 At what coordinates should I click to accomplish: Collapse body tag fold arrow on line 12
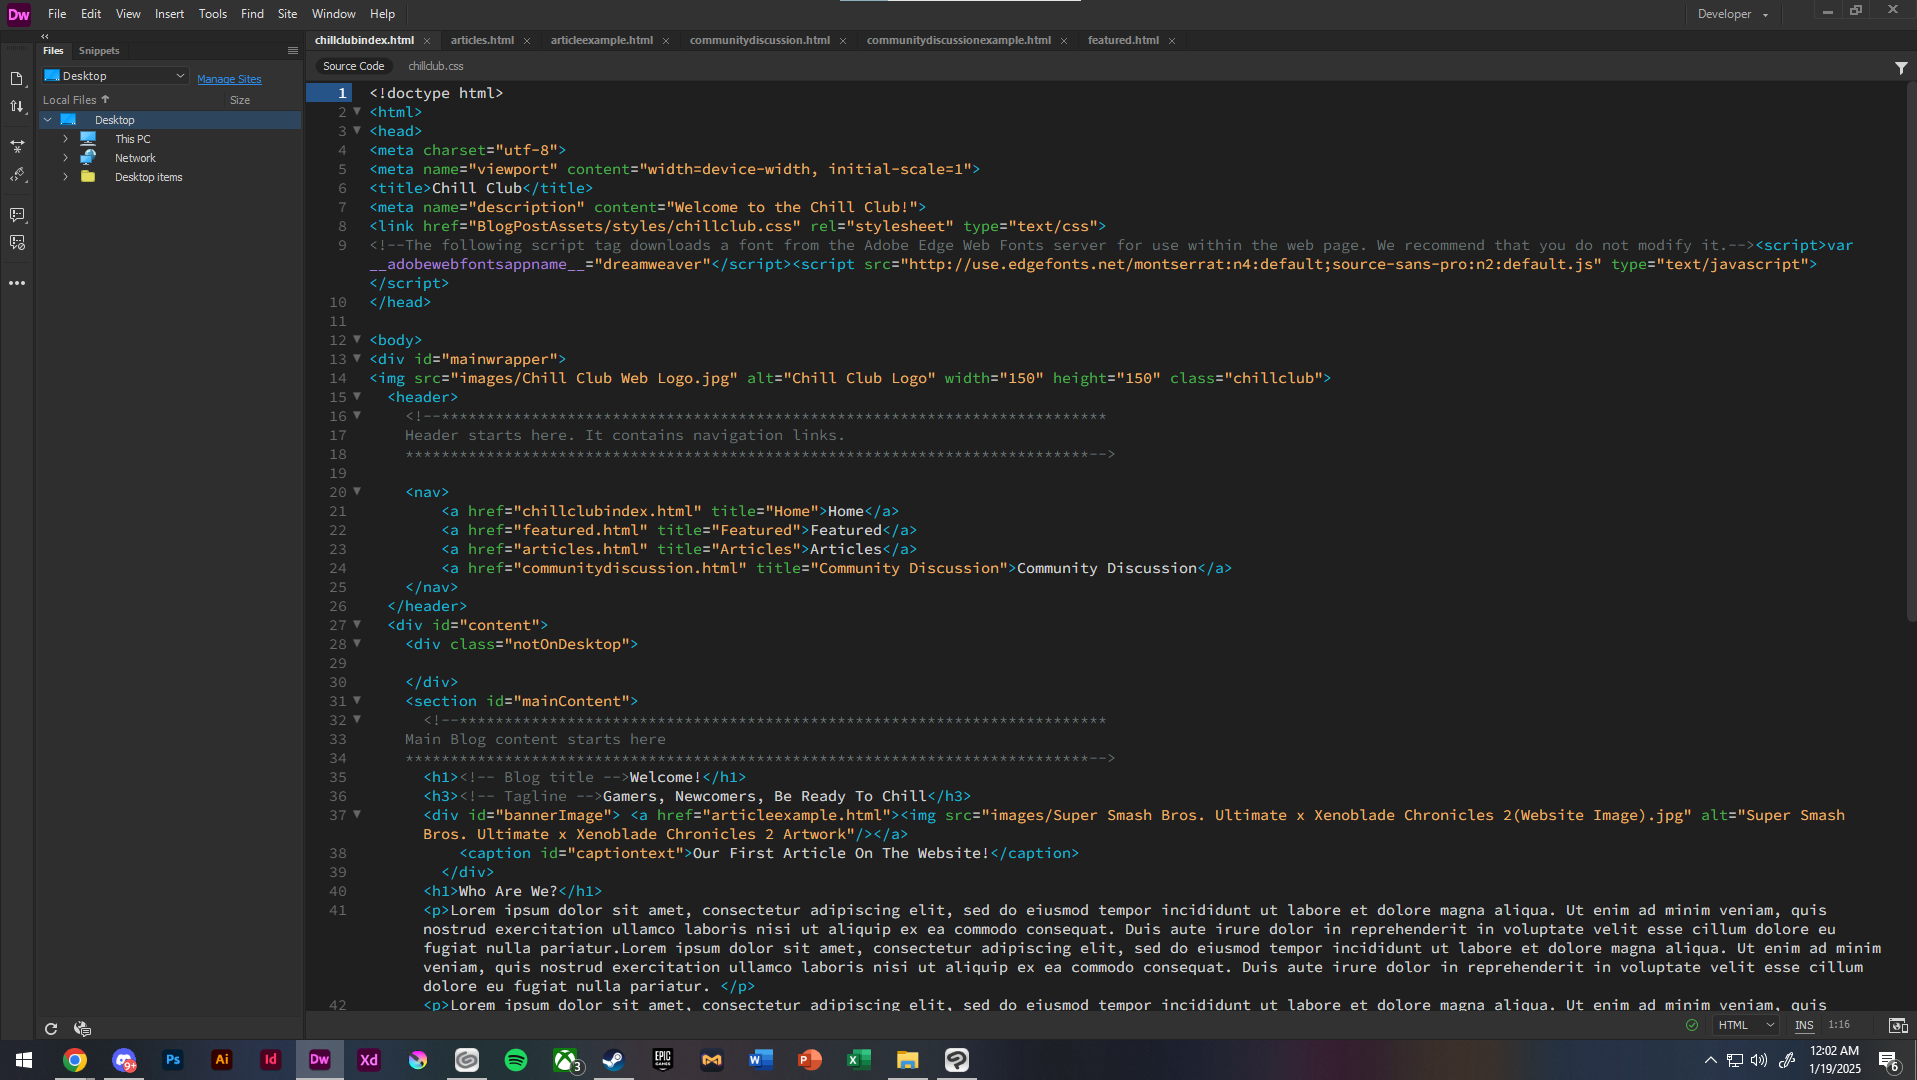(357, 339)
